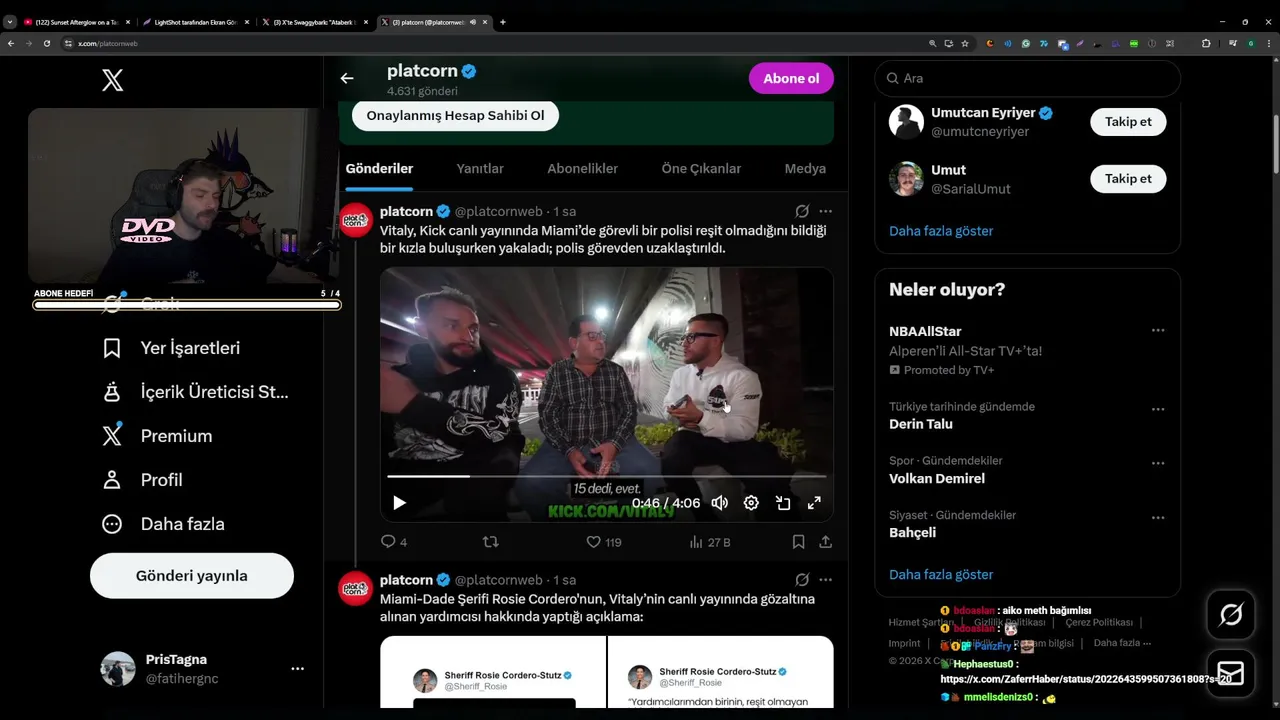Open video settings gear
1280x720 pixels.
pos(751,503)
